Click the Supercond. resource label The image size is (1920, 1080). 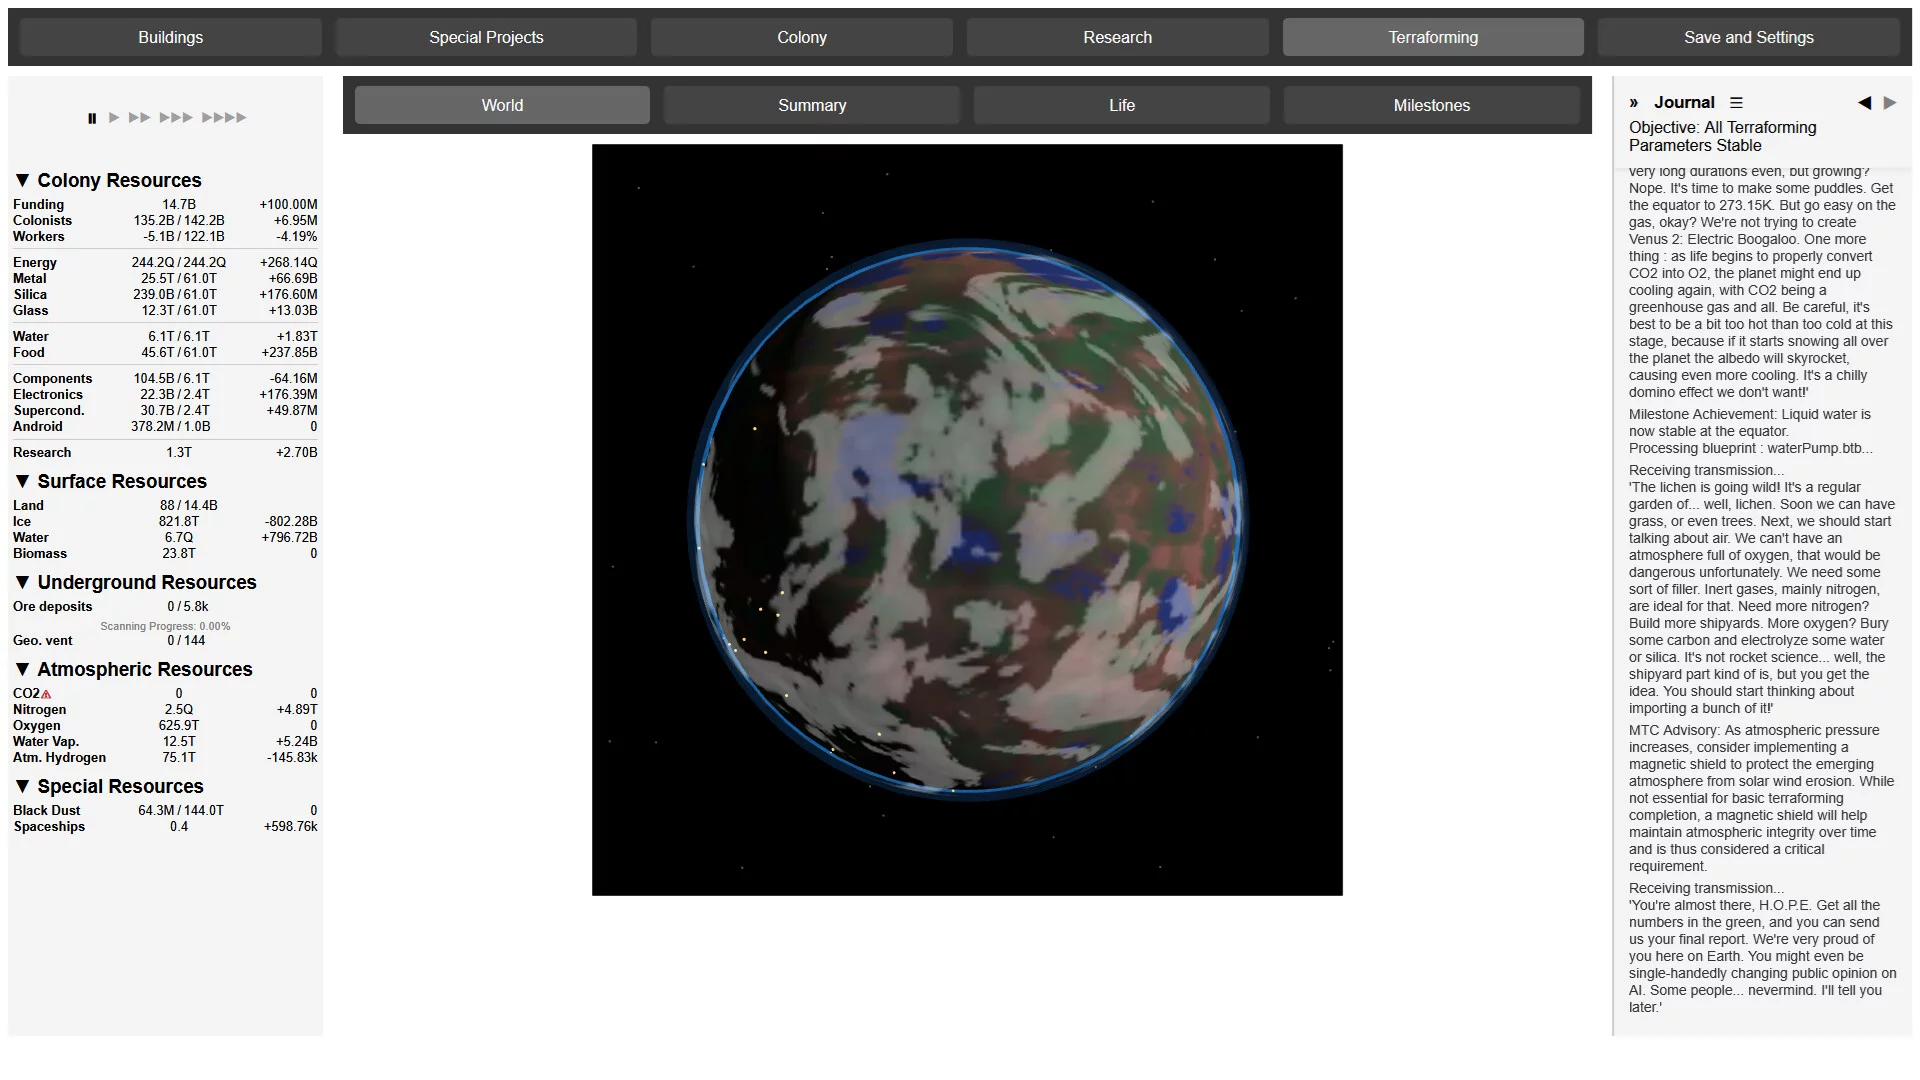(x=49, y=410)
